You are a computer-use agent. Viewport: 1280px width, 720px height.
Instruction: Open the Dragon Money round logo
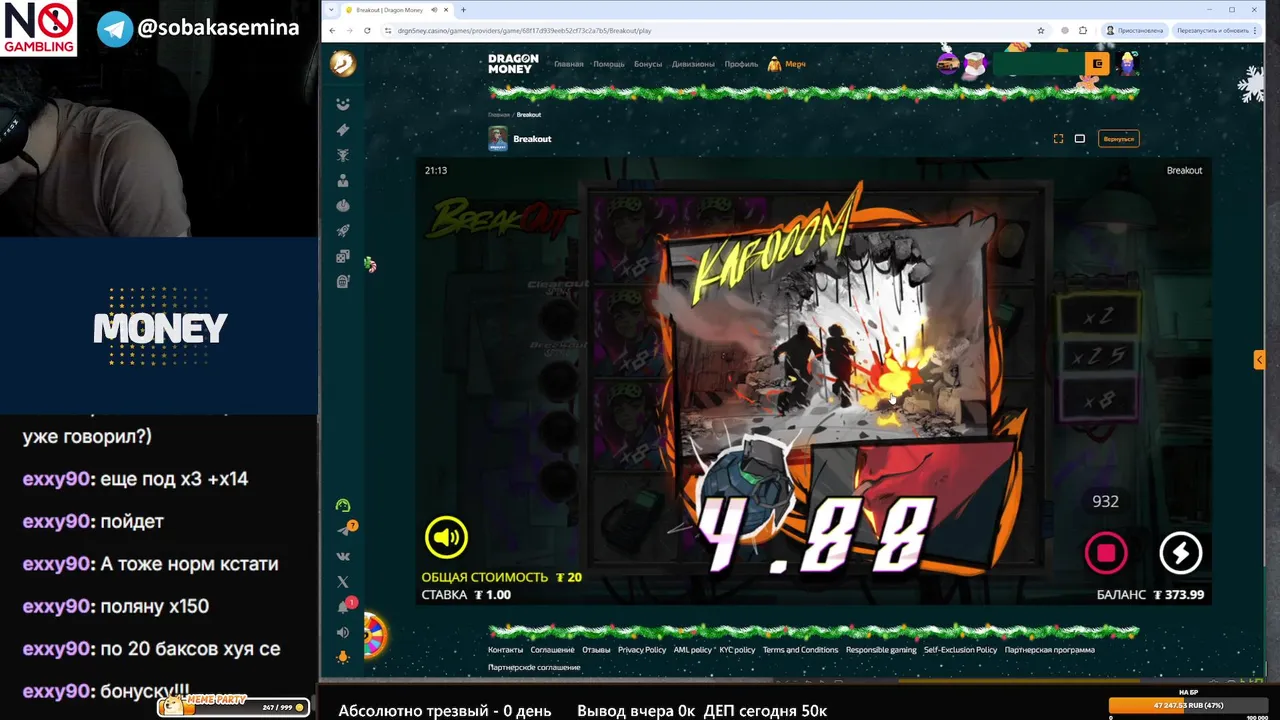coord(343,63)
